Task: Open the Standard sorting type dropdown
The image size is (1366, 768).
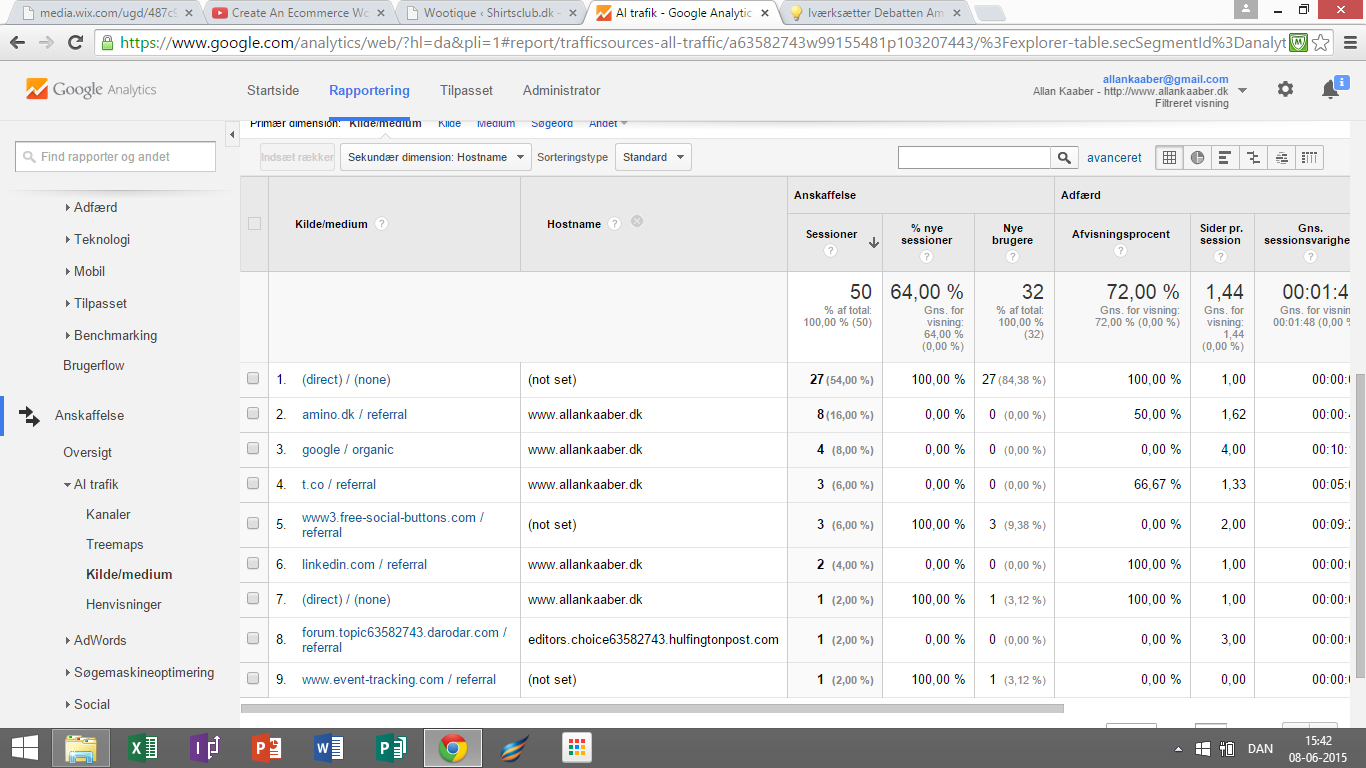Action: pyautogui.click(x=653, y=157)
